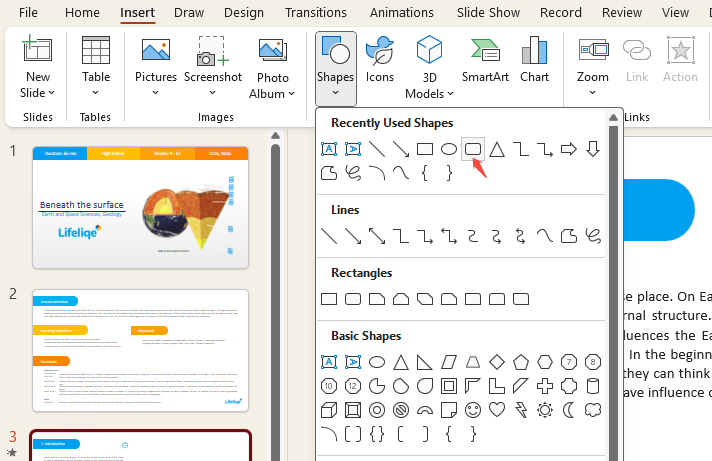Screen dimensions: 712x461
Task: Open the Review tab
Action: [x=622, y=13]
